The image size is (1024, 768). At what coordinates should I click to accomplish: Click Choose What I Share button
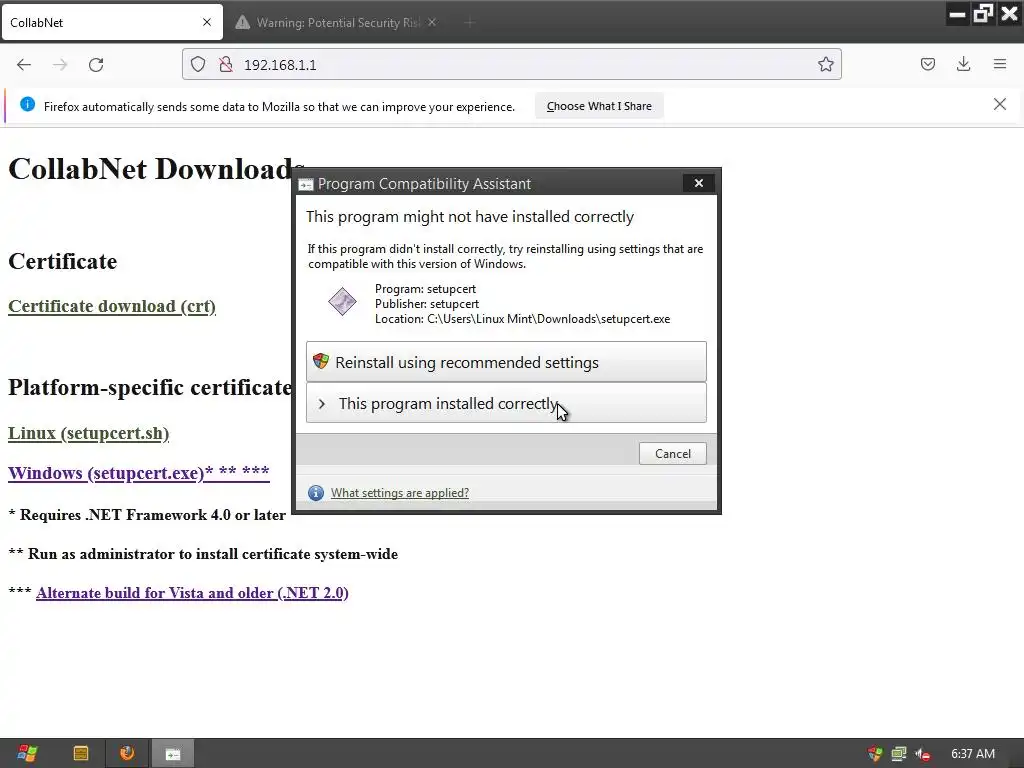click(599, 106)
